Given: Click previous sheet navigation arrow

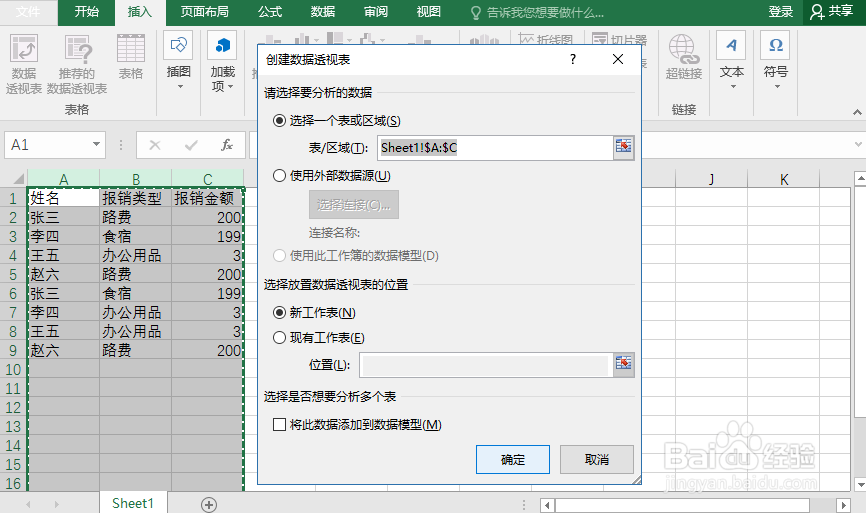Looking at the screenshot, I should point(28,504).
